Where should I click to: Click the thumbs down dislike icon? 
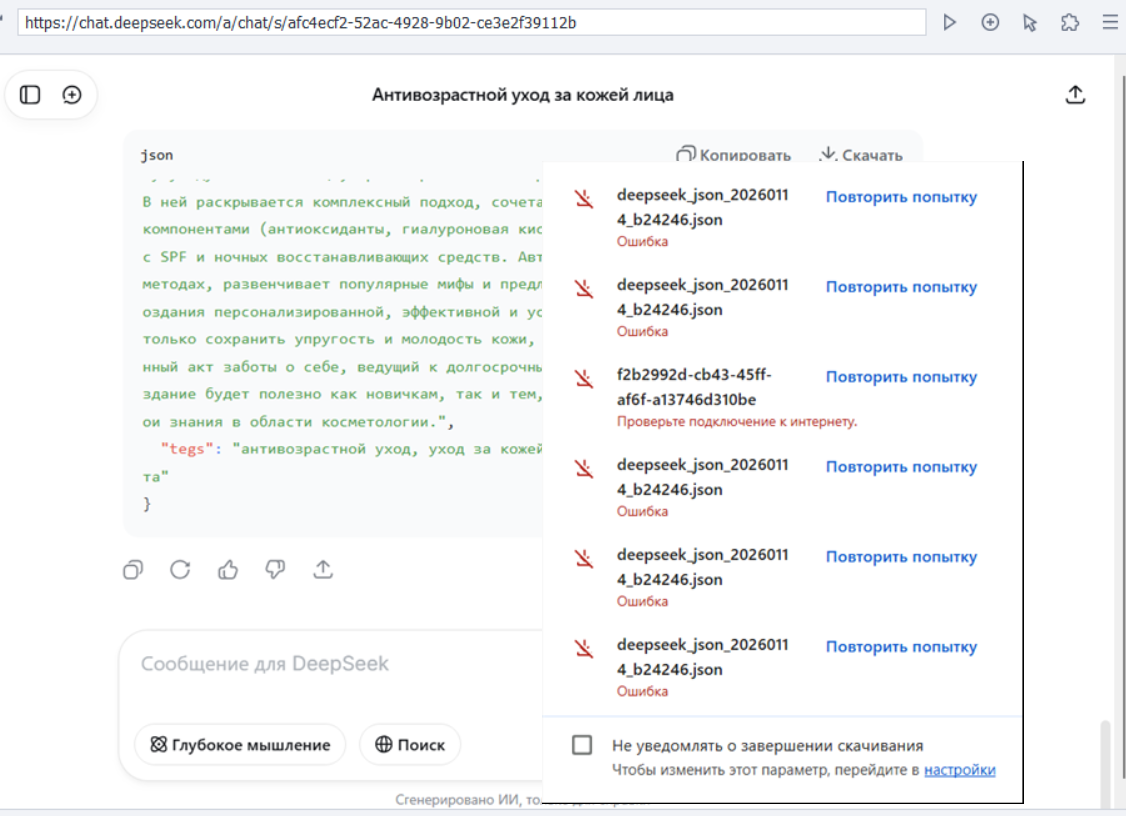pos(275,570)
